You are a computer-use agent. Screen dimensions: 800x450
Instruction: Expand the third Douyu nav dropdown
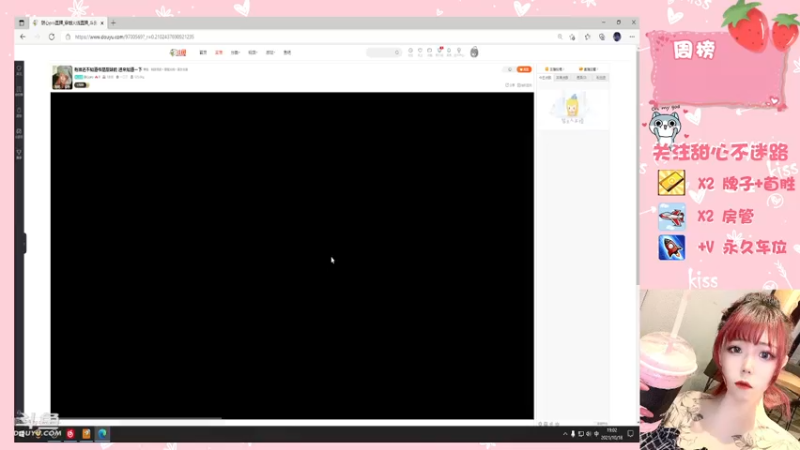235,53
